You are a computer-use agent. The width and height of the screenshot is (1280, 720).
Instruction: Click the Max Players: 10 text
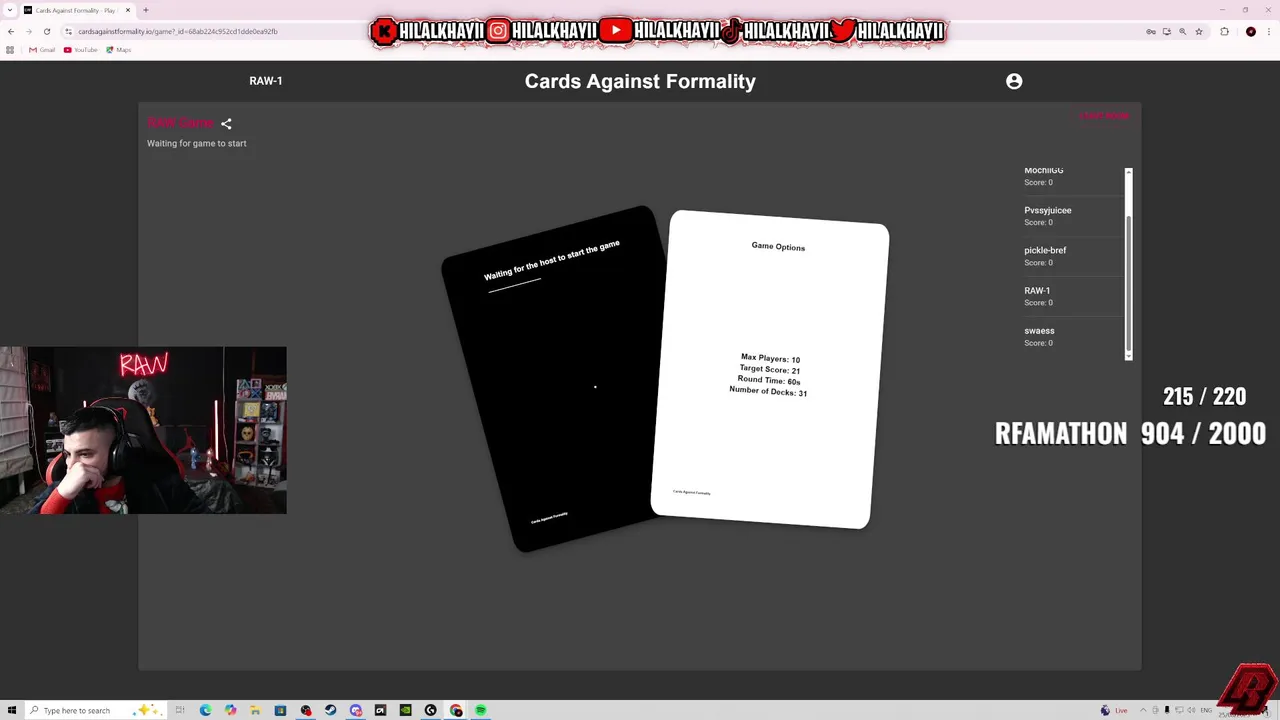770,358
